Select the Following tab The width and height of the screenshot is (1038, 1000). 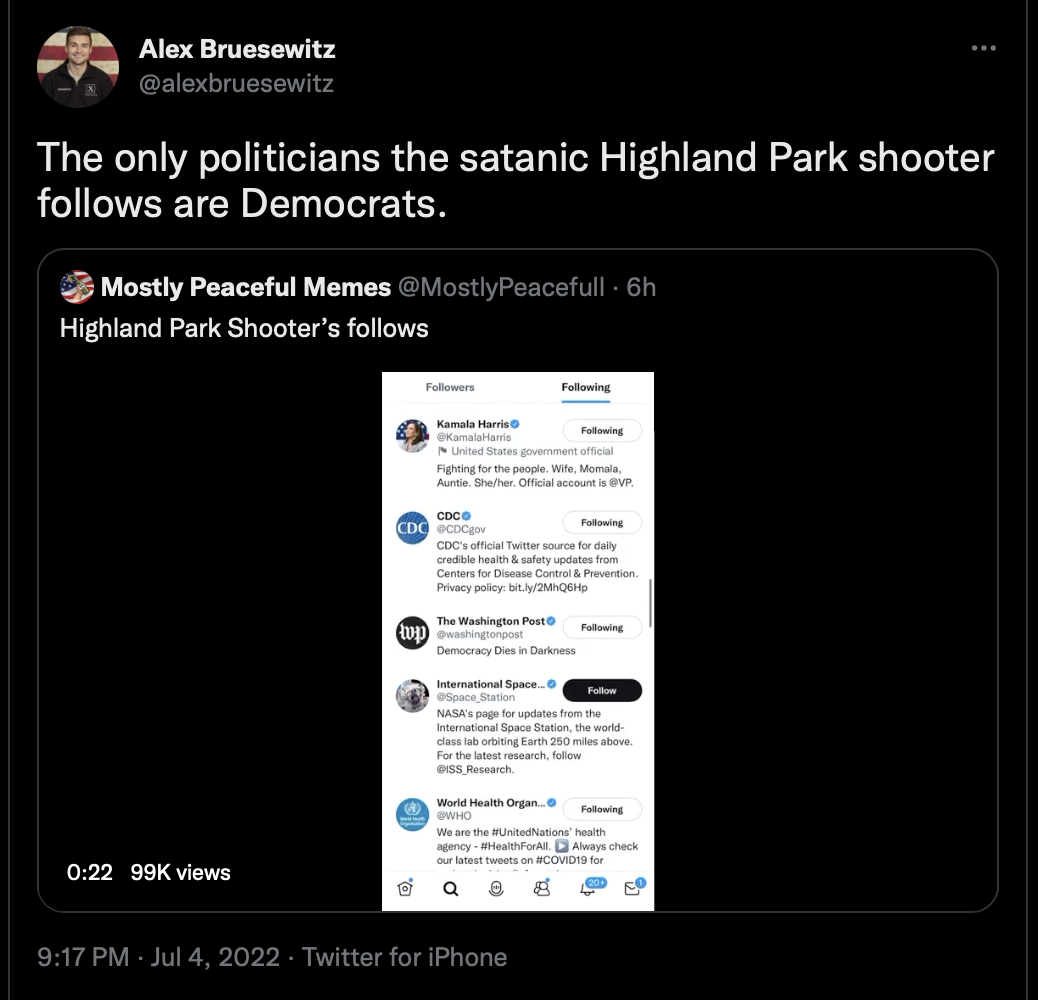pos(586,387)
